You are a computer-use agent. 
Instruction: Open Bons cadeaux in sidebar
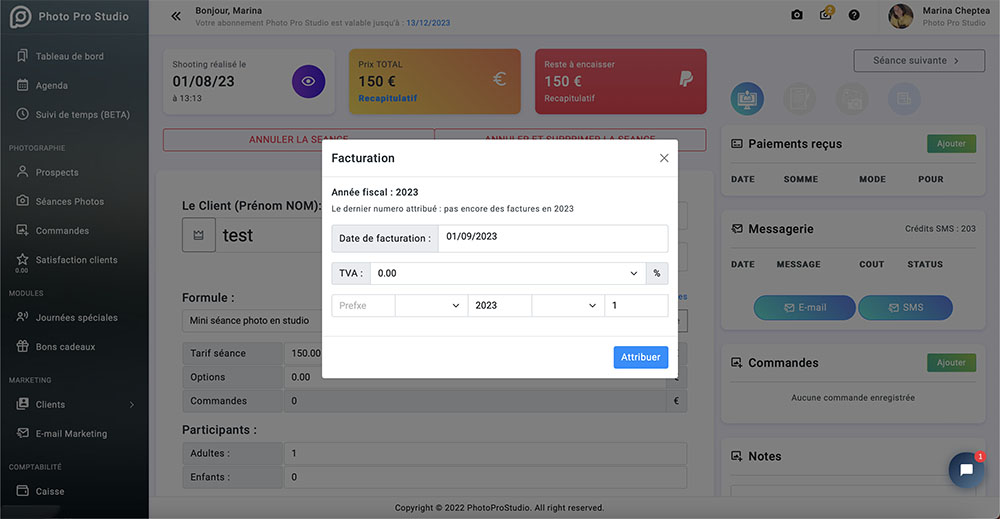pyautogui.click(x=65, y=347)
